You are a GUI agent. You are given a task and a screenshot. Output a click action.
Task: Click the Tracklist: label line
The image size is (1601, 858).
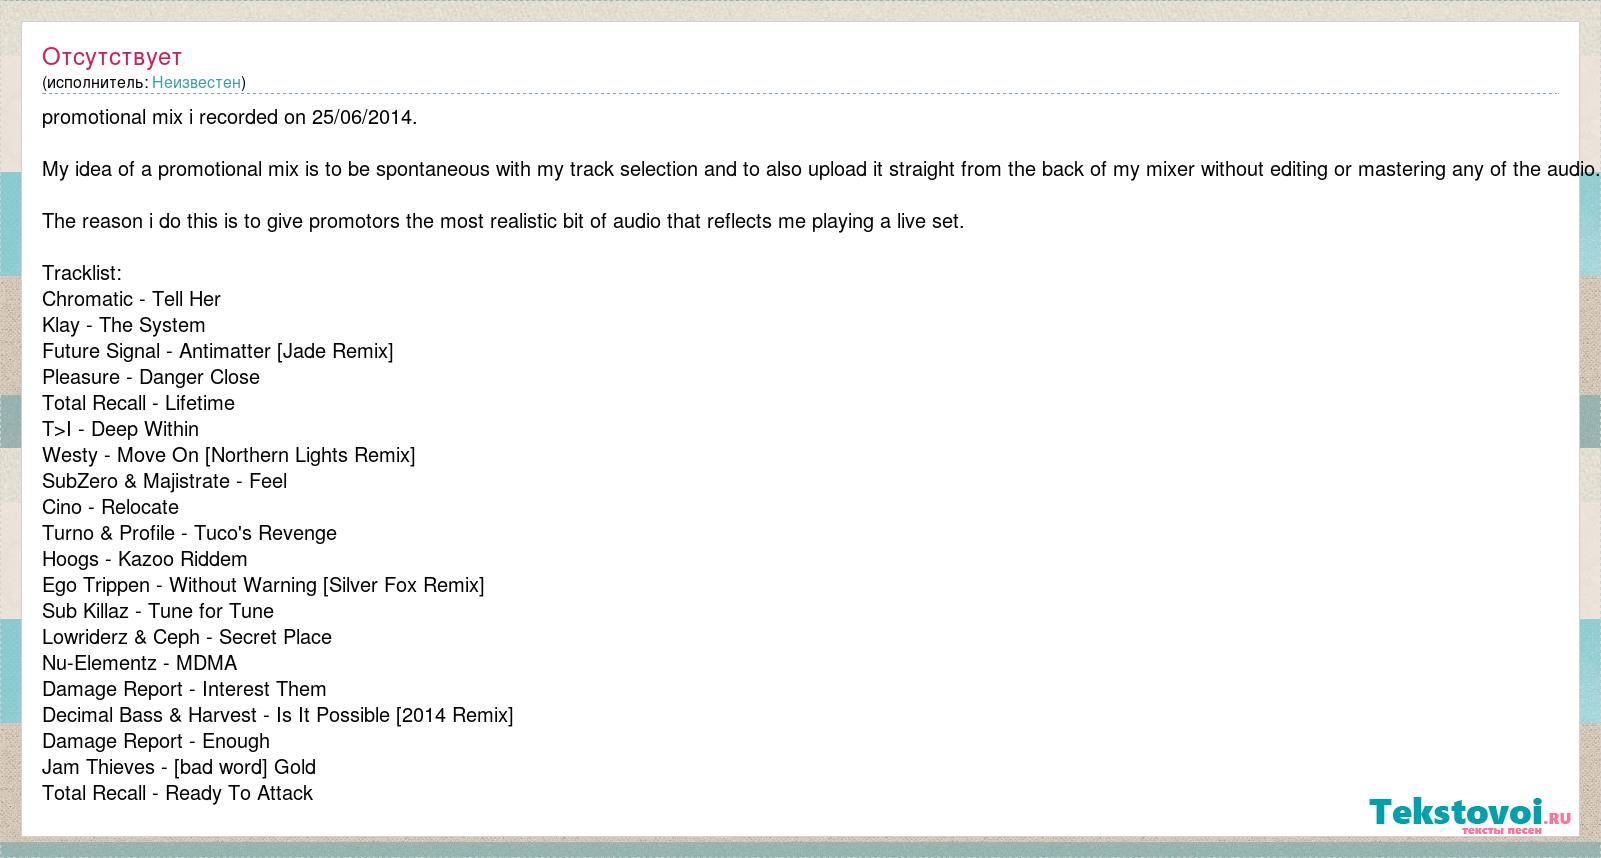(x=82, y=273)
